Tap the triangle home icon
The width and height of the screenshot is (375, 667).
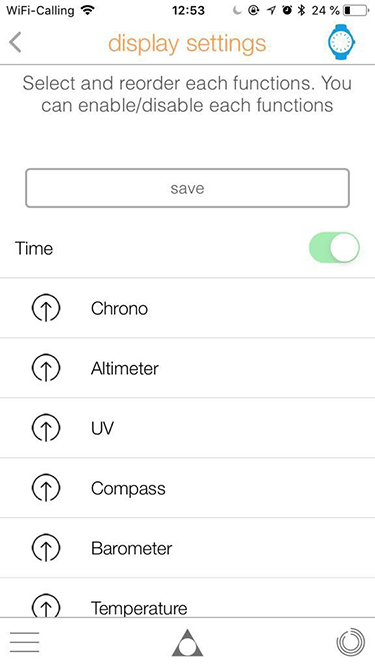(x=188, y=643)
